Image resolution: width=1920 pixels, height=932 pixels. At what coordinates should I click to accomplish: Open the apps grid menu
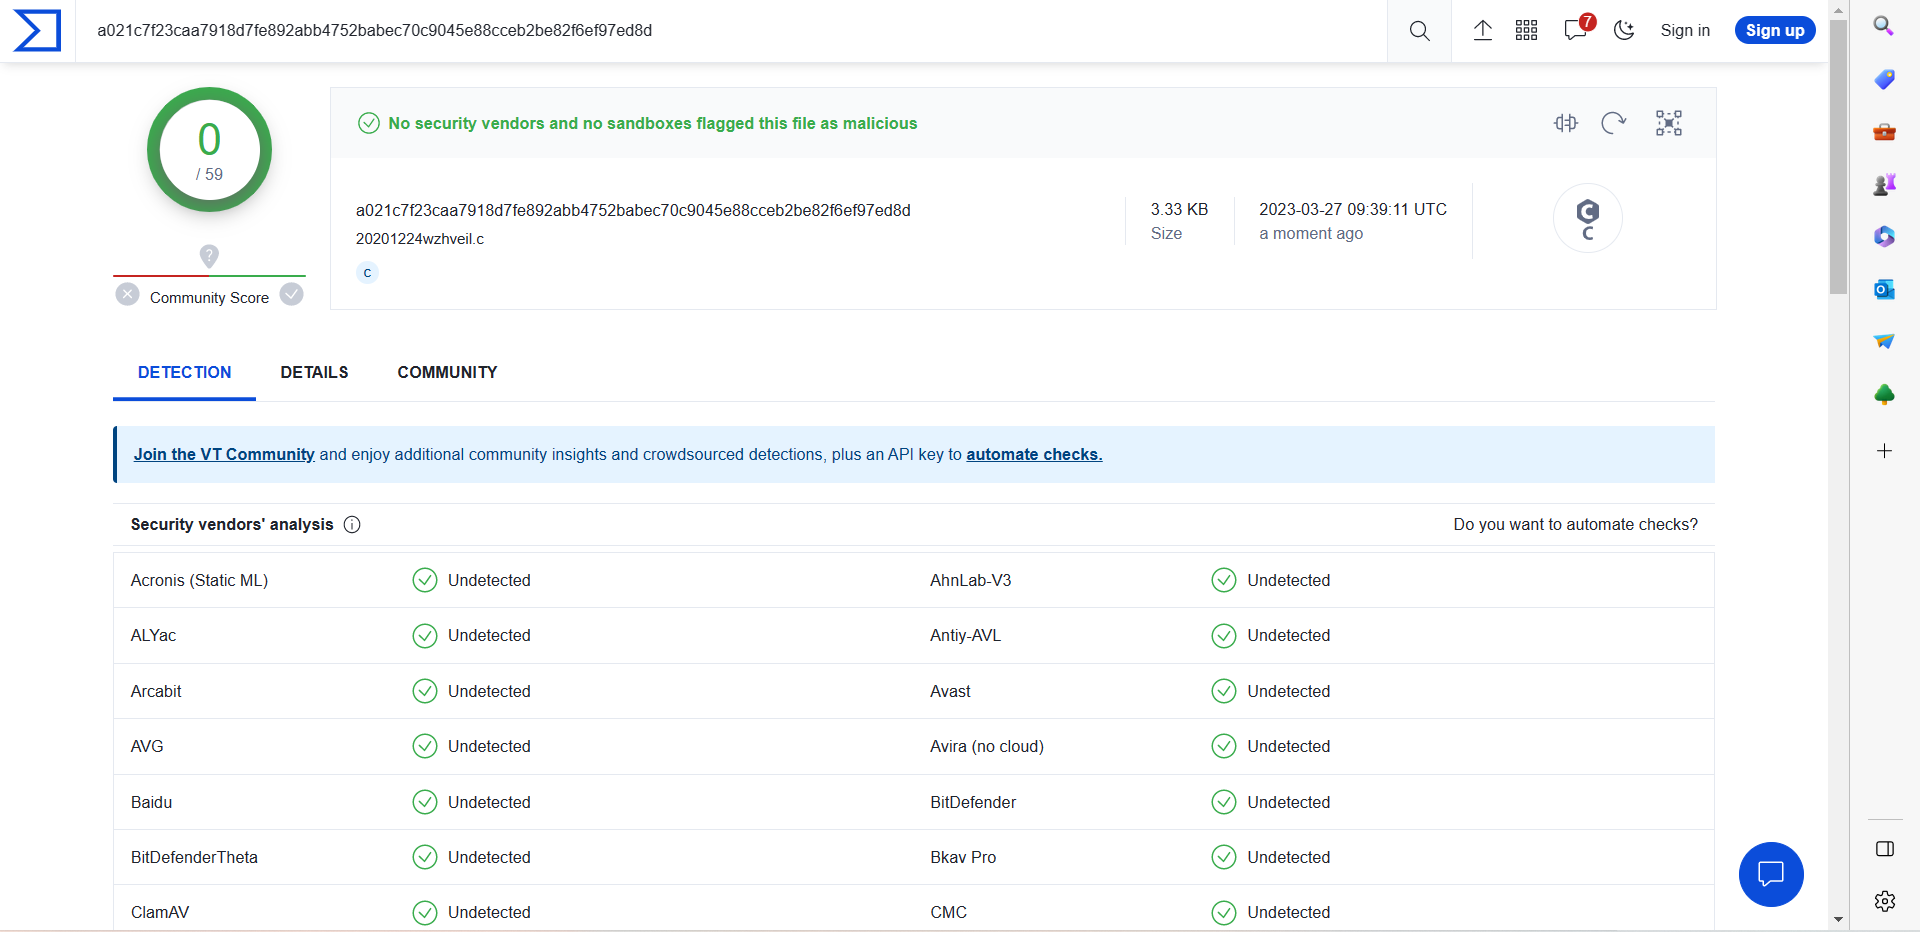pyautogui.click(x=1526, y=31)
